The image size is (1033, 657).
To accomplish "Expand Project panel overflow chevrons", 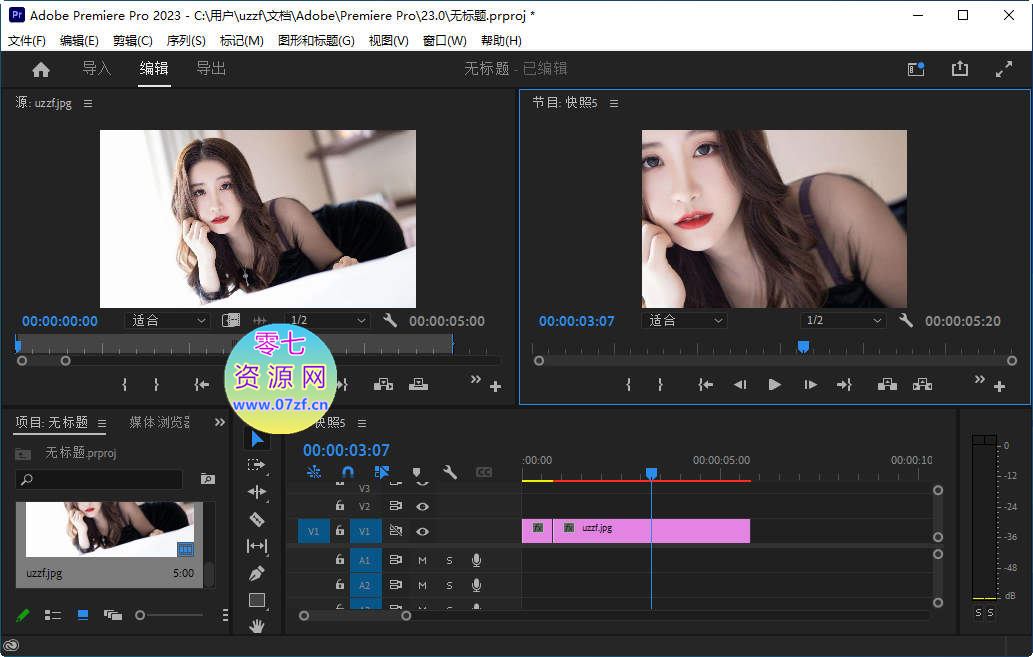I will click(220, 423).
